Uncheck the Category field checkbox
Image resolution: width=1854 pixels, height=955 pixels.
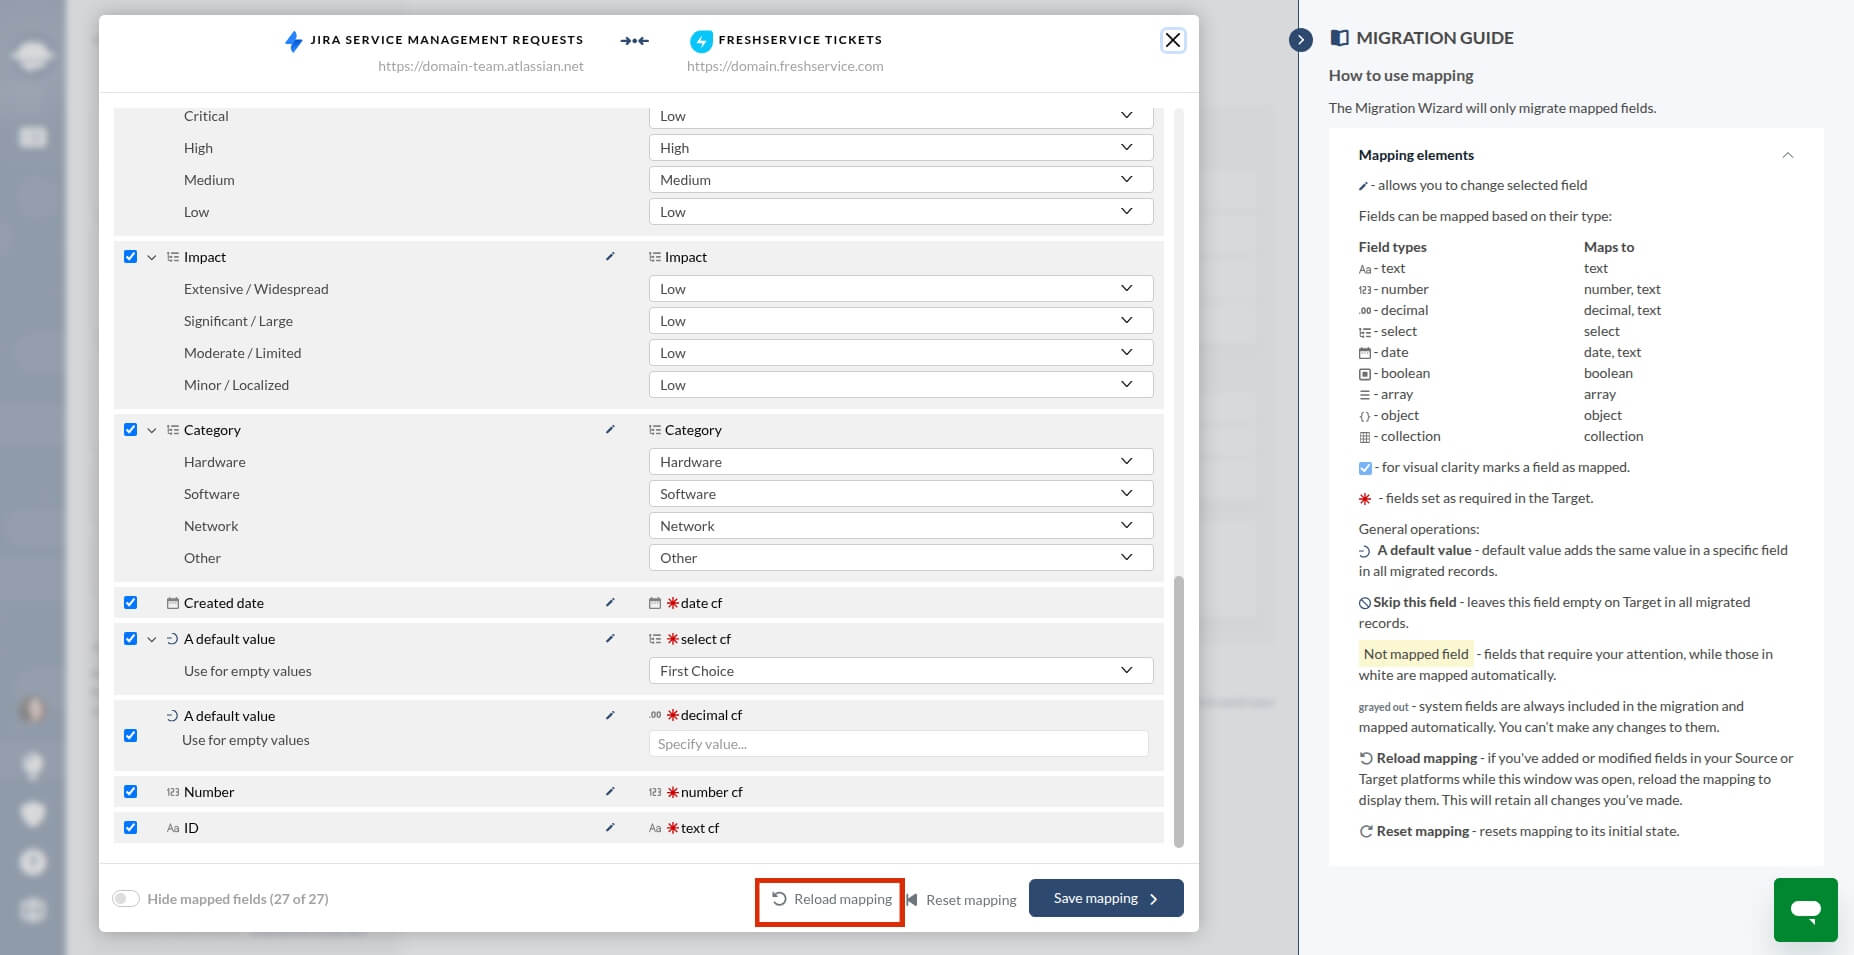[x=130, y=430]
